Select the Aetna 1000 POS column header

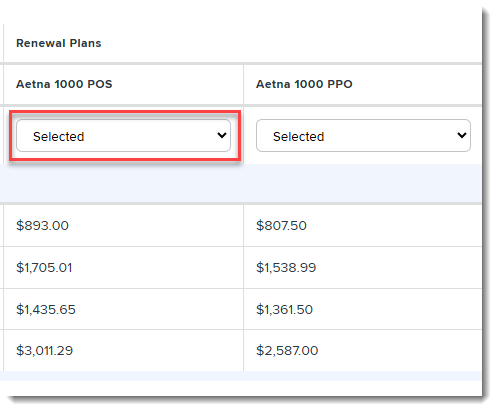[64, 84]
